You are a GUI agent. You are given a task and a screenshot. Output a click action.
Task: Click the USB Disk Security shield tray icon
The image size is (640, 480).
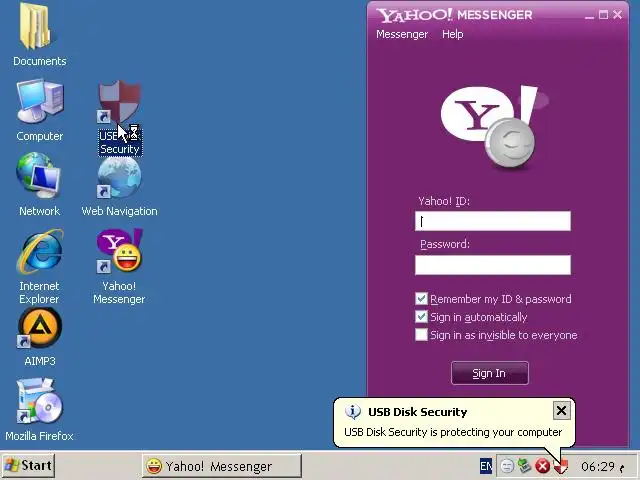(561, 467)
